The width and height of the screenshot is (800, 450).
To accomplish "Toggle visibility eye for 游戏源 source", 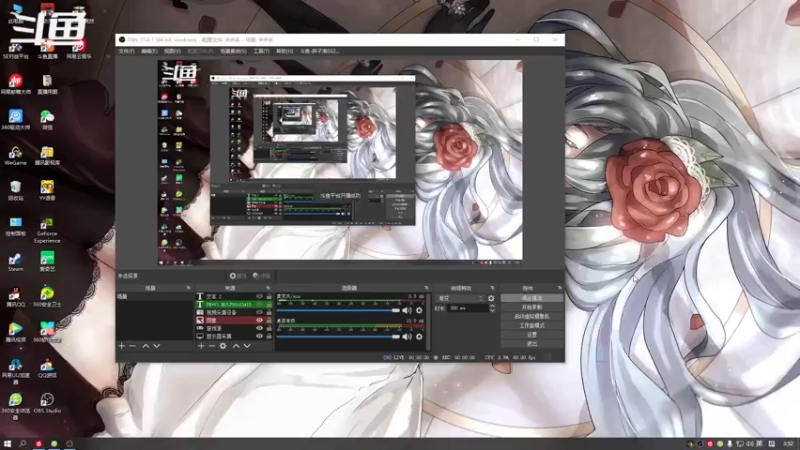I will [259, 329].
